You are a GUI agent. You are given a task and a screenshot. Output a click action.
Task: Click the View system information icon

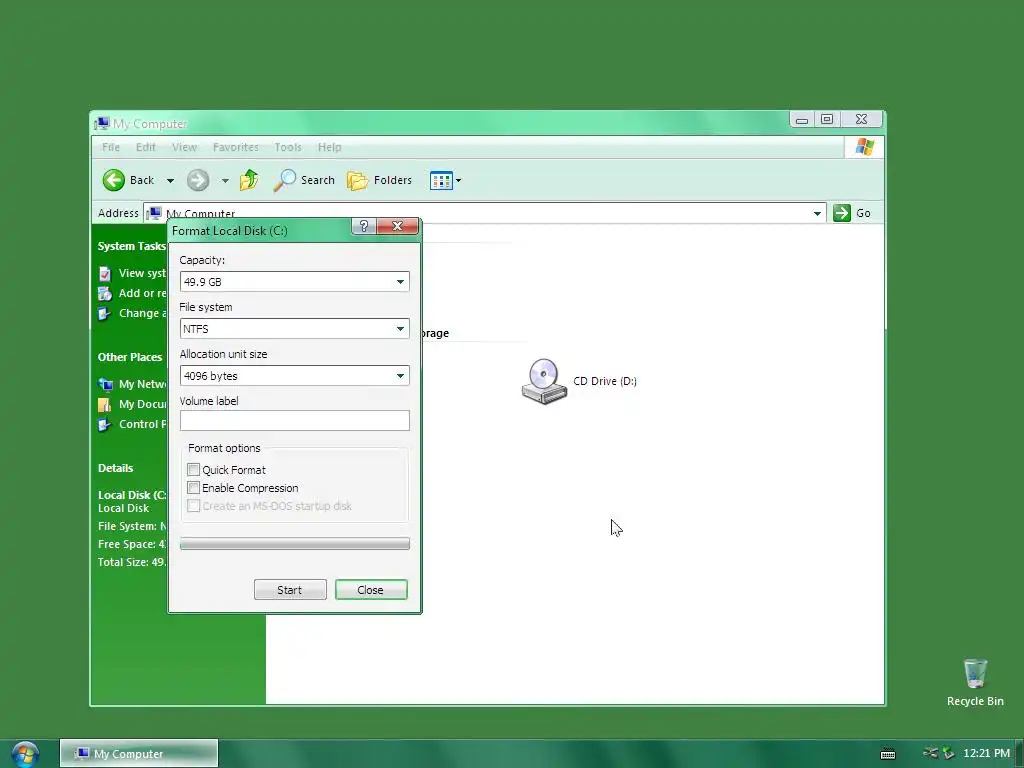[104, 274]
